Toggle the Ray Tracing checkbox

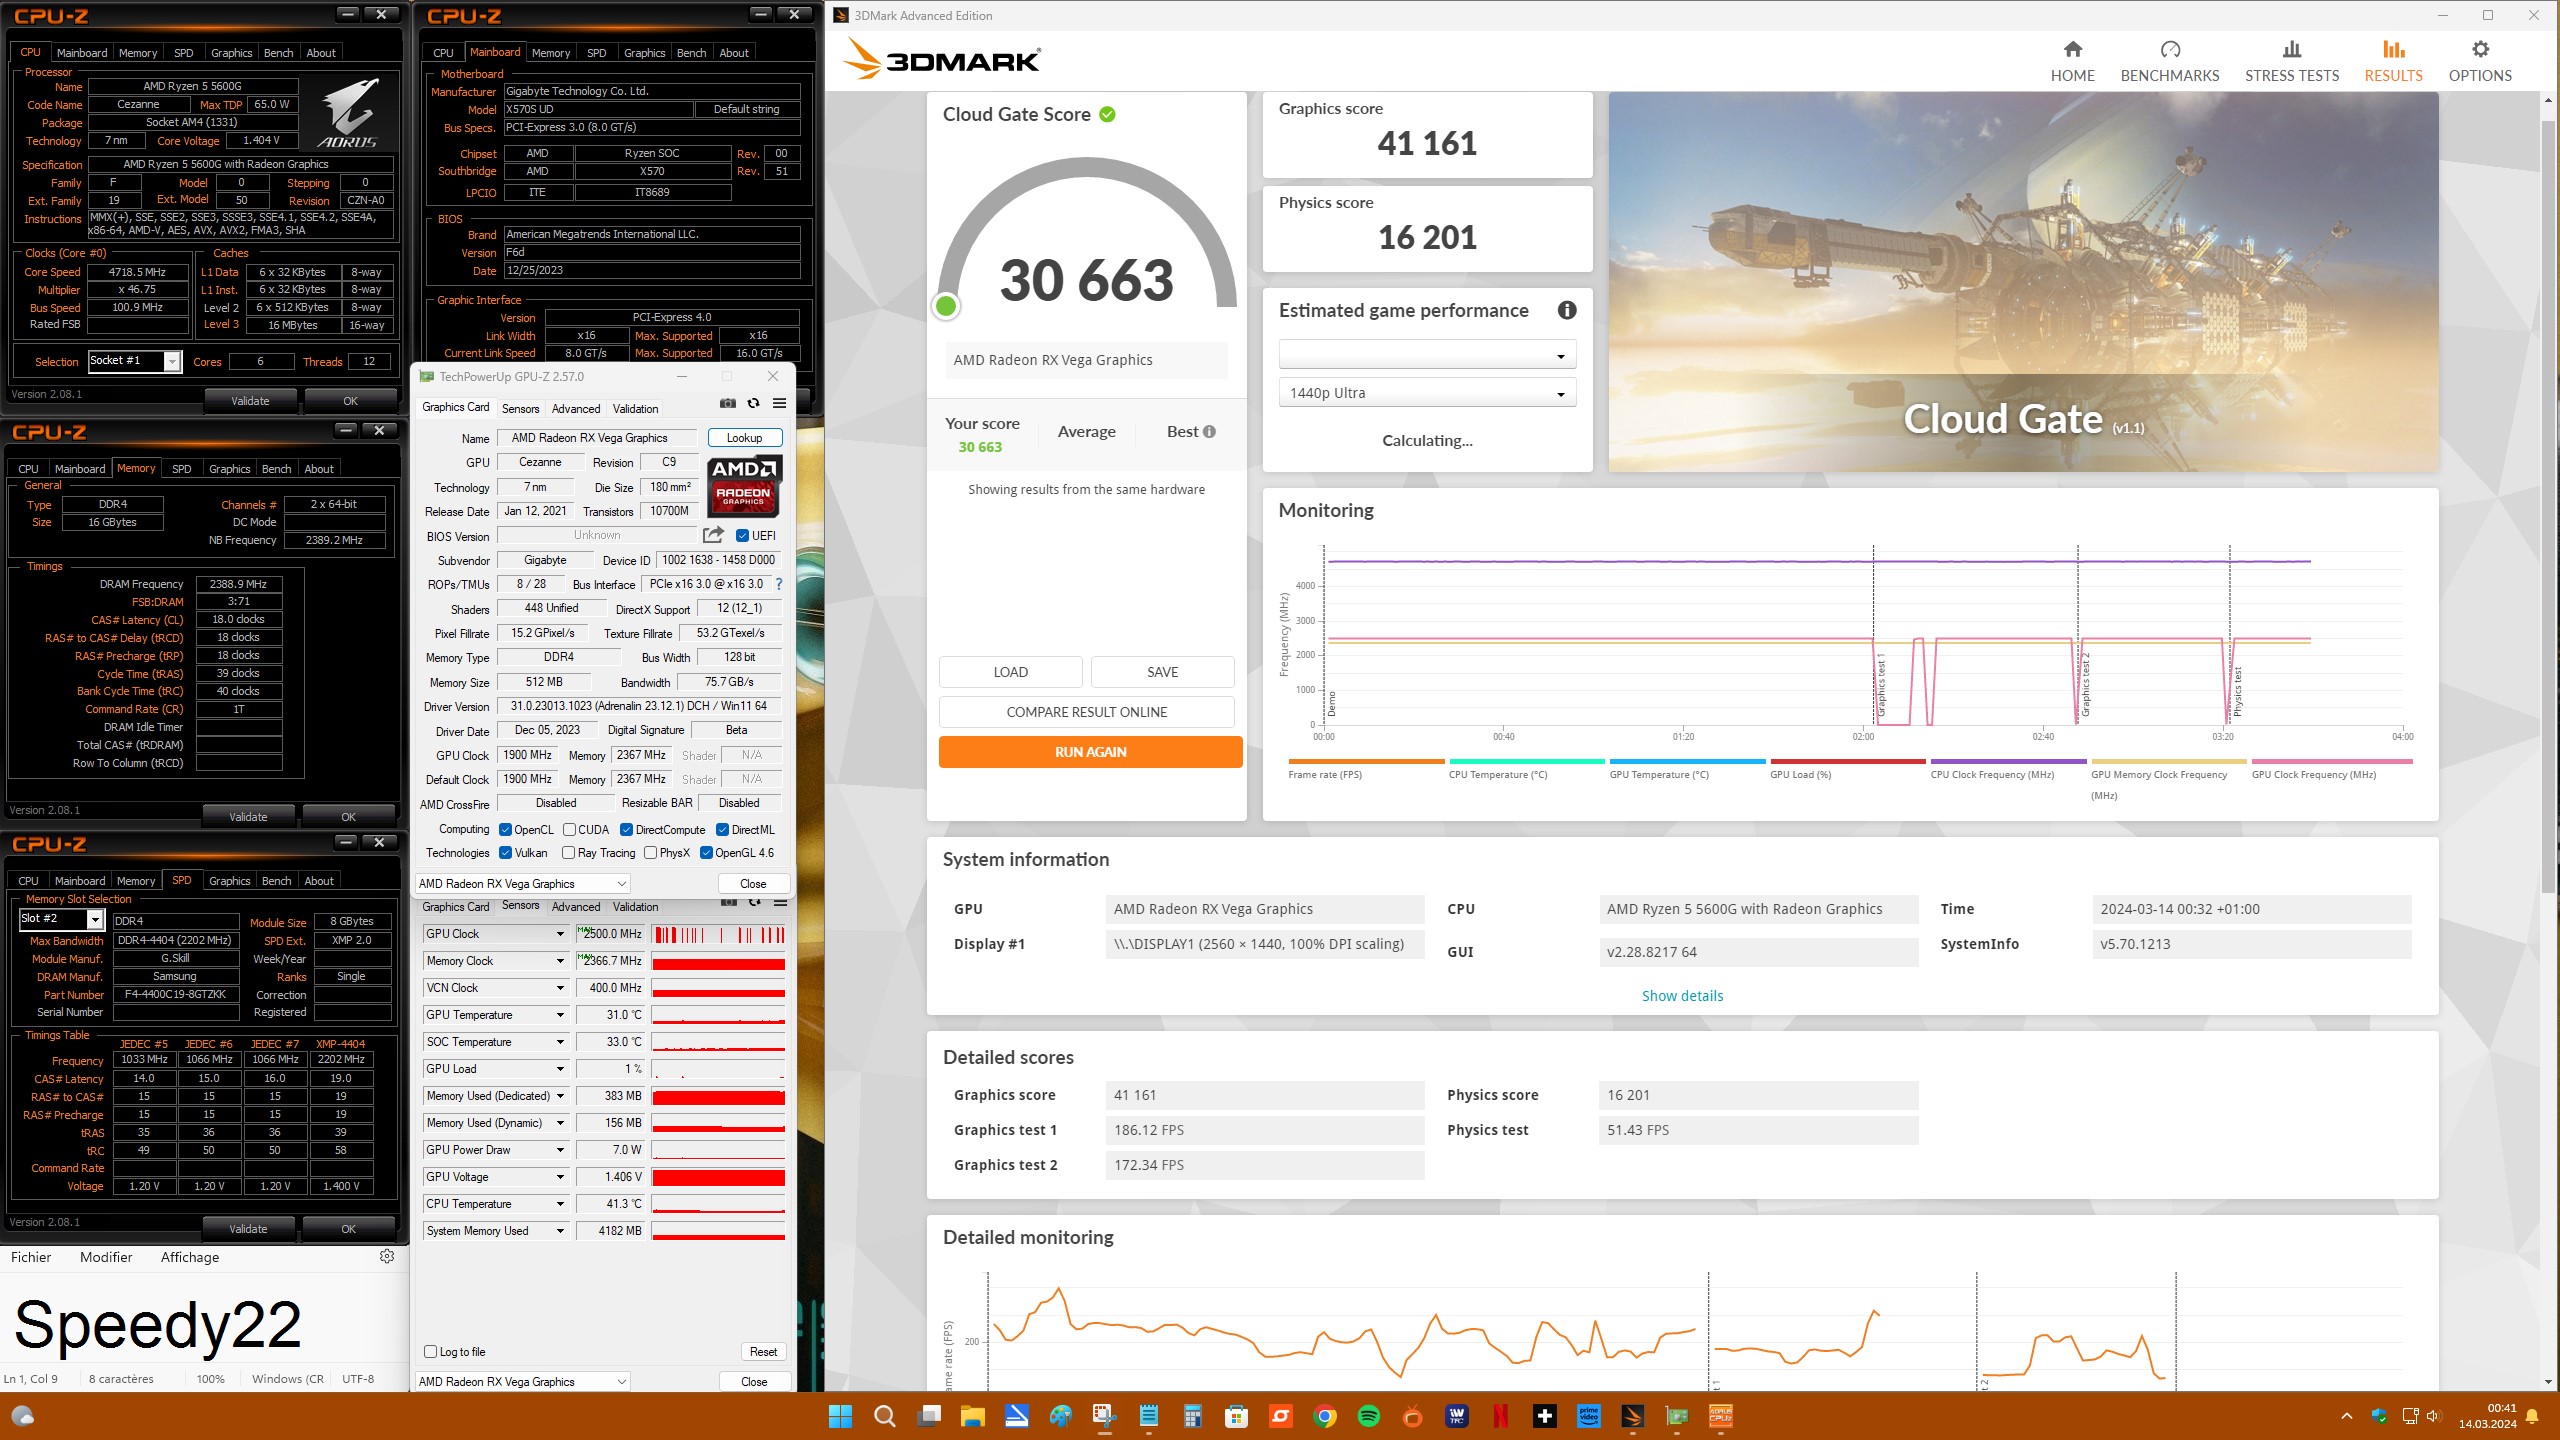click(x=568, y=852)
